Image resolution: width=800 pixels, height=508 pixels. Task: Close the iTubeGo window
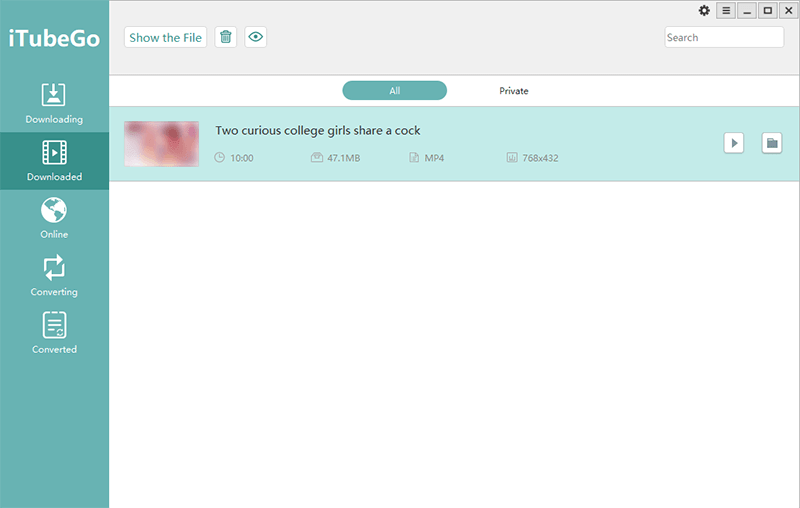[x=788, y=10]
